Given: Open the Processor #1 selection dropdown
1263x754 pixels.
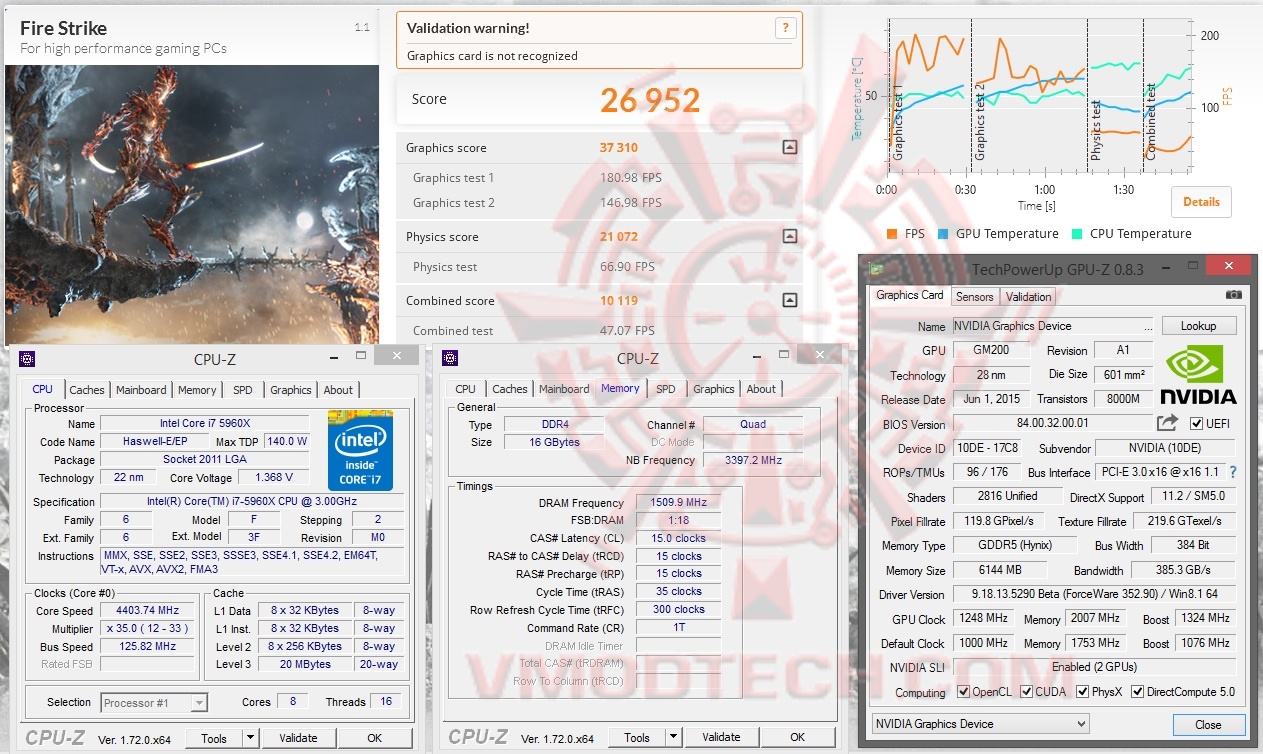Looking at the screenshot, I should click(x=154, y=702).
